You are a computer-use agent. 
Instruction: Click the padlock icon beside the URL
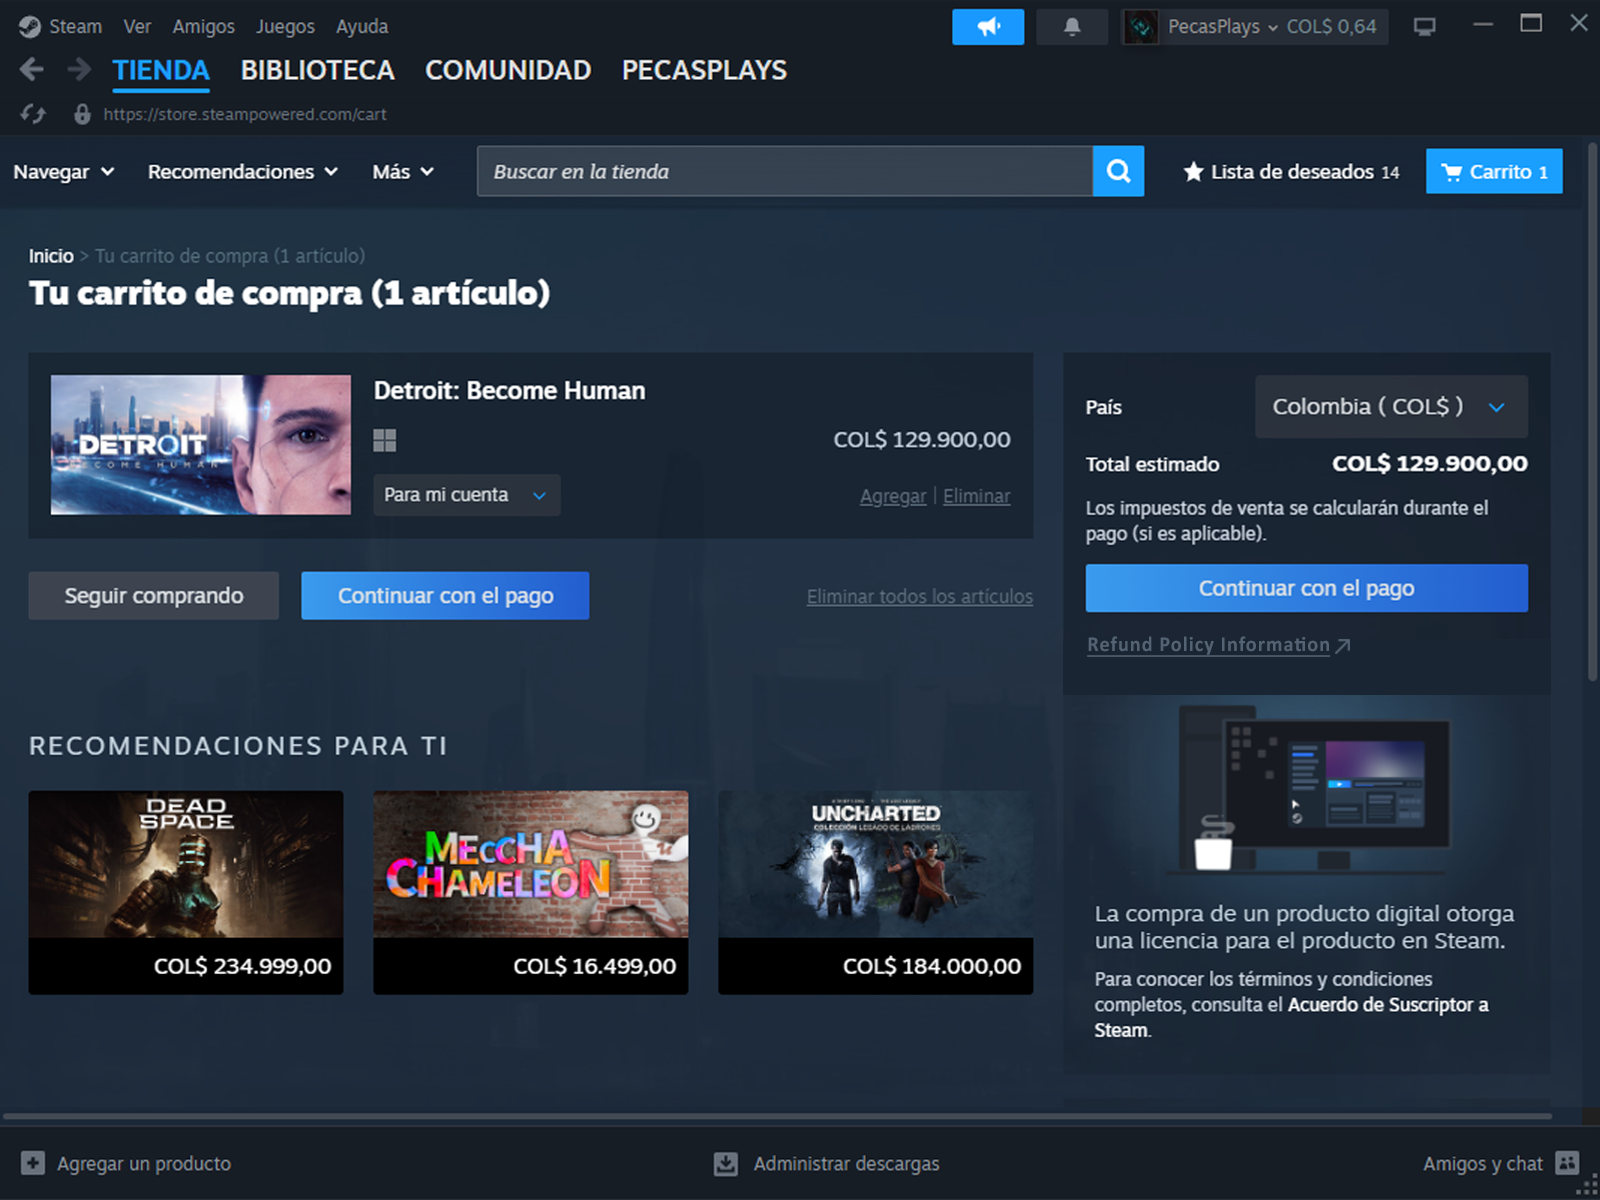pyautogui.click(x=83, y=114)
